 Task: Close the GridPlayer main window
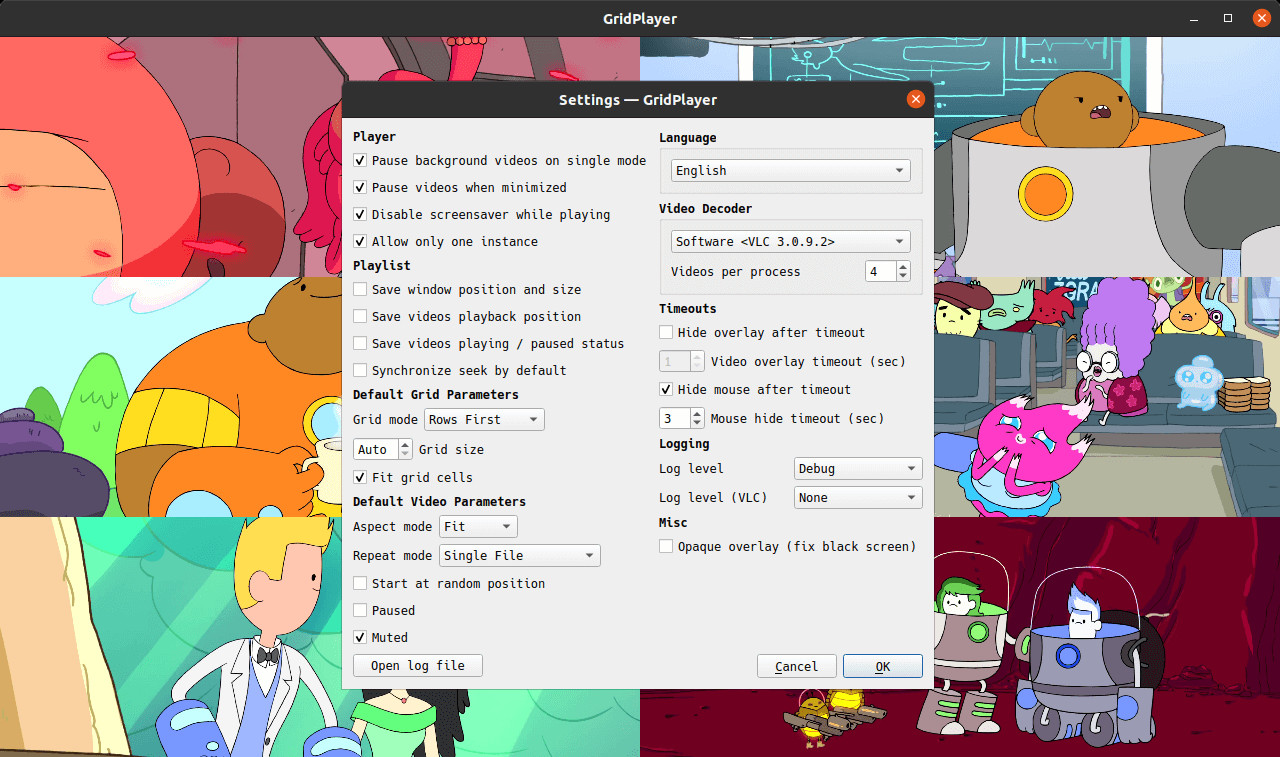point(1260,18)
